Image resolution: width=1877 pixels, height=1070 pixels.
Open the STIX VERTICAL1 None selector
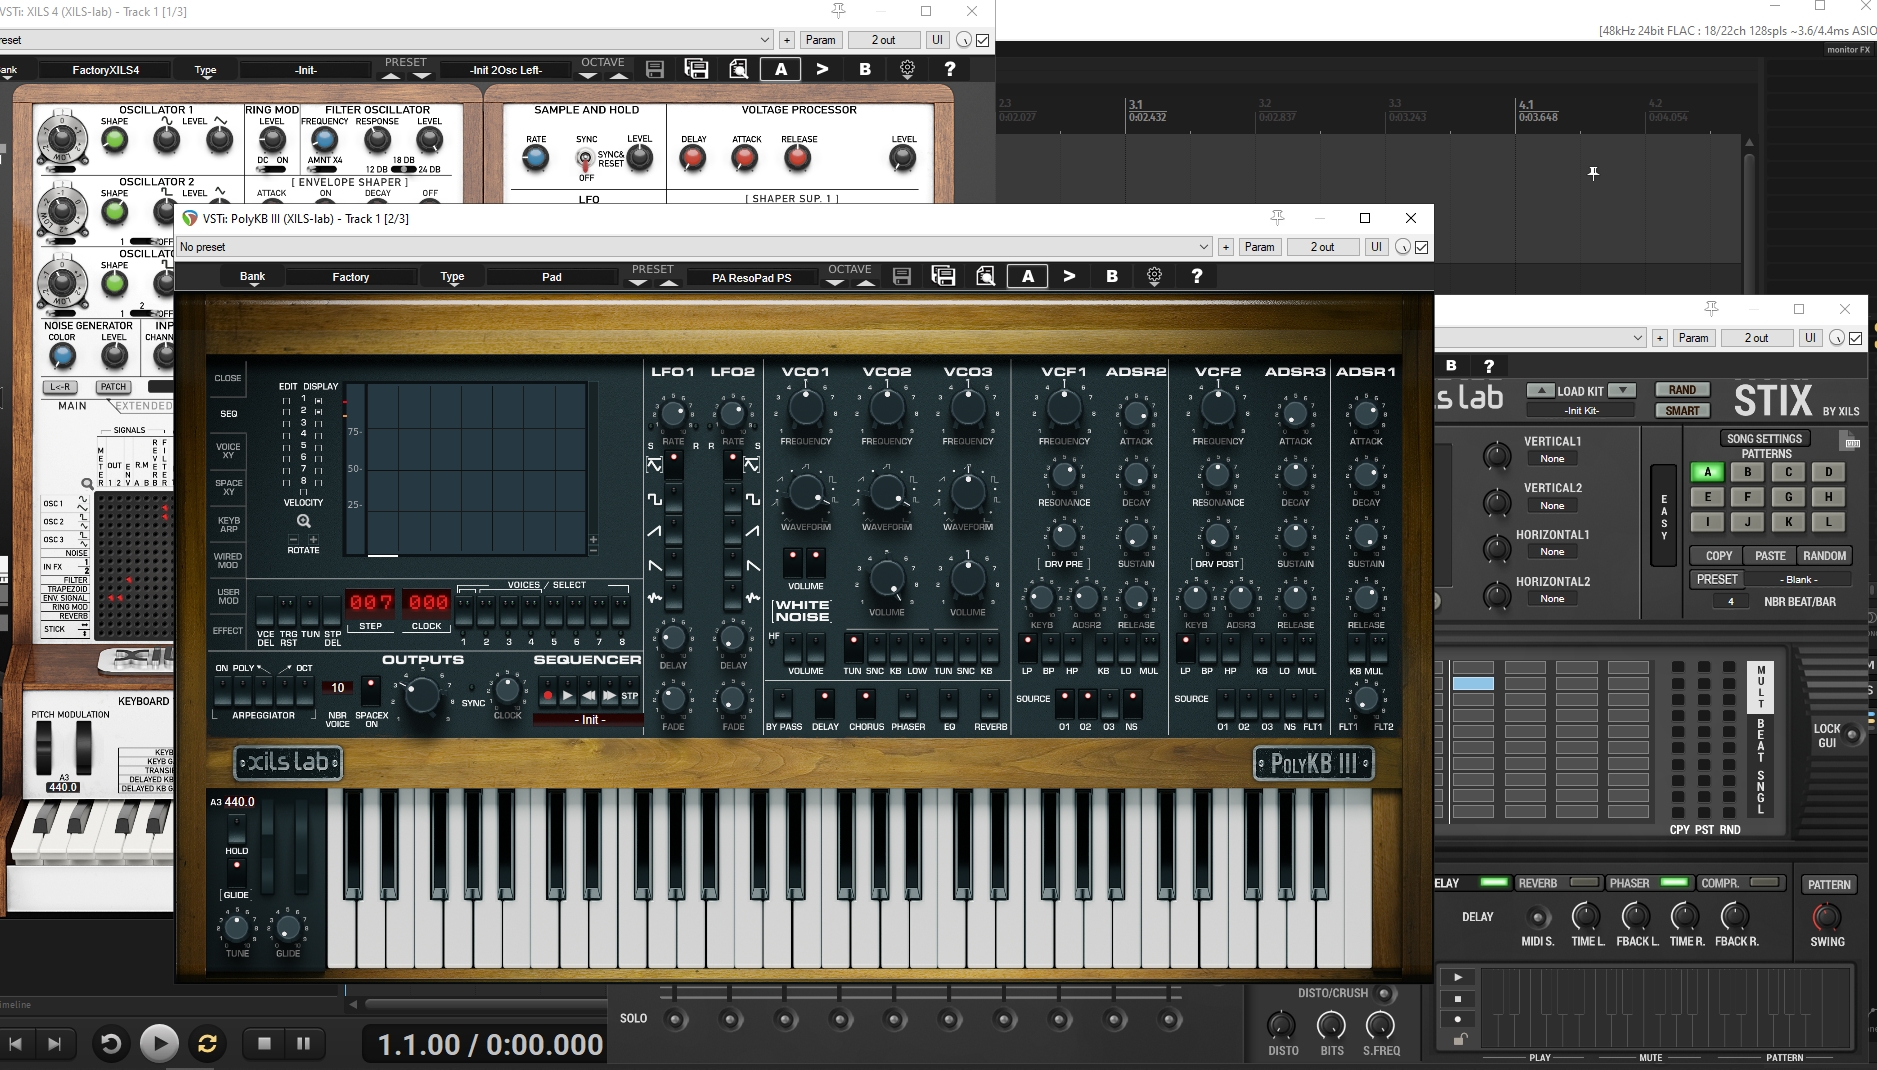(x=1552, y=459)
